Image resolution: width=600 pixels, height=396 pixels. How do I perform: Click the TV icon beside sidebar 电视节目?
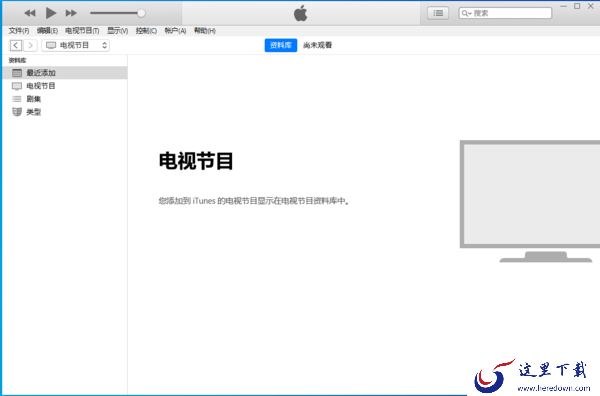tap(17, 86)
